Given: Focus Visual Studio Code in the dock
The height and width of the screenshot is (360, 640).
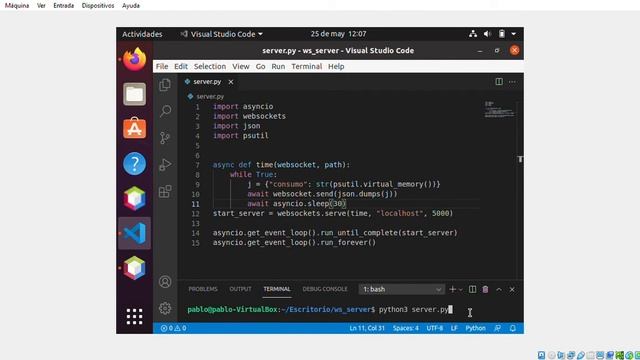Looking at the screenshot, I should 134,233.
